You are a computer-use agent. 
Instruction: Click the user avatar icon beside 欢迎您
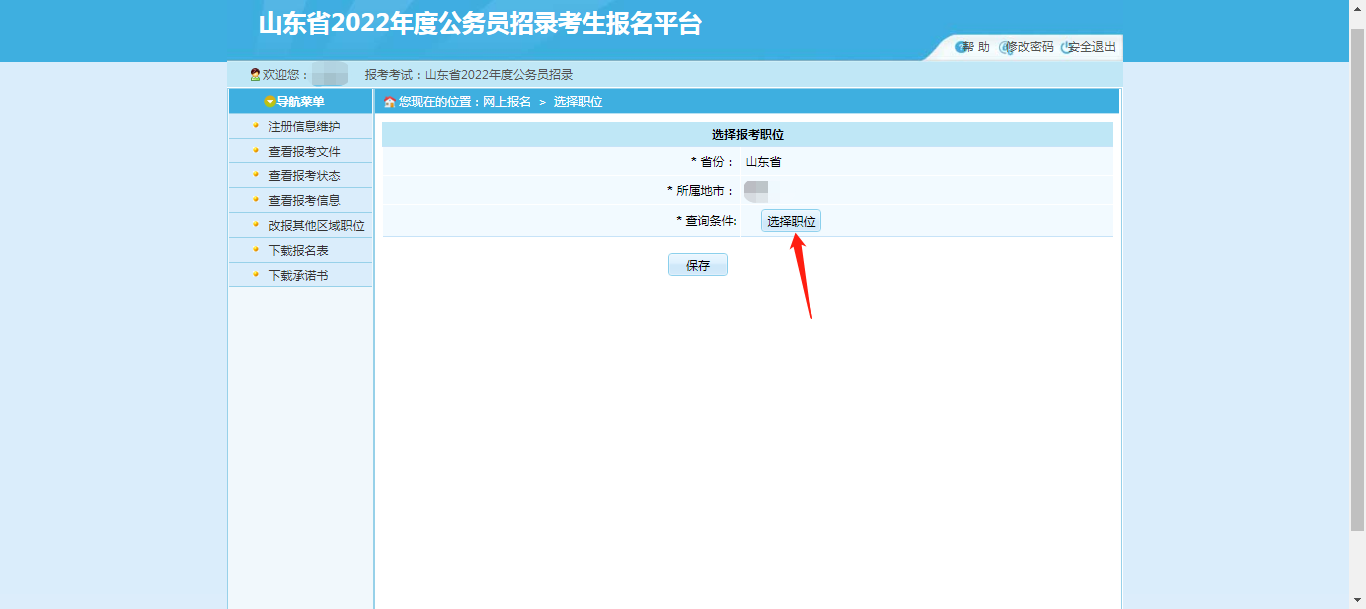tap(255, 75)
